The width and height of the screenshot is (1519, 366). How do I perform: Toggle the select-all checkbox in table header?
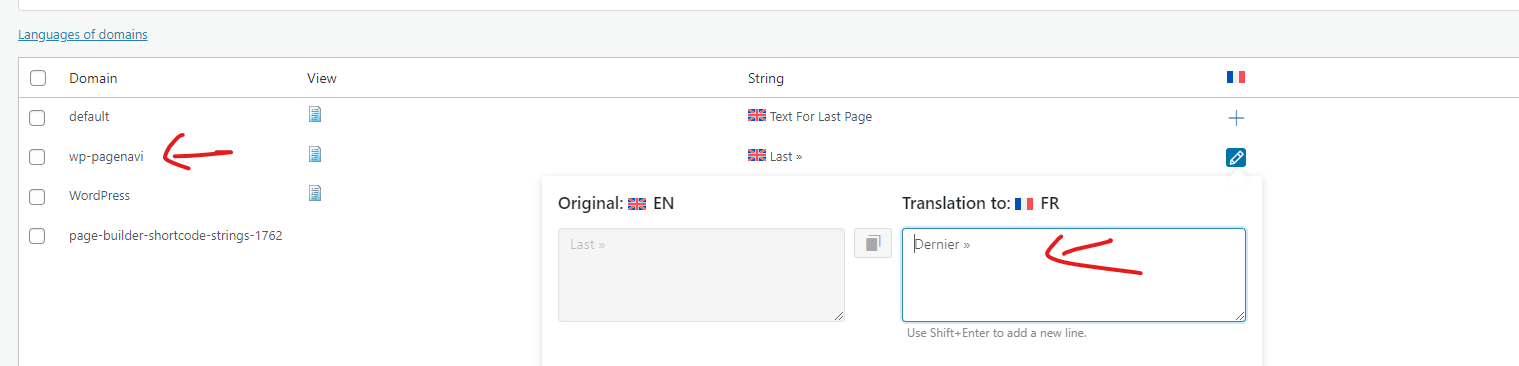[38, 78]
